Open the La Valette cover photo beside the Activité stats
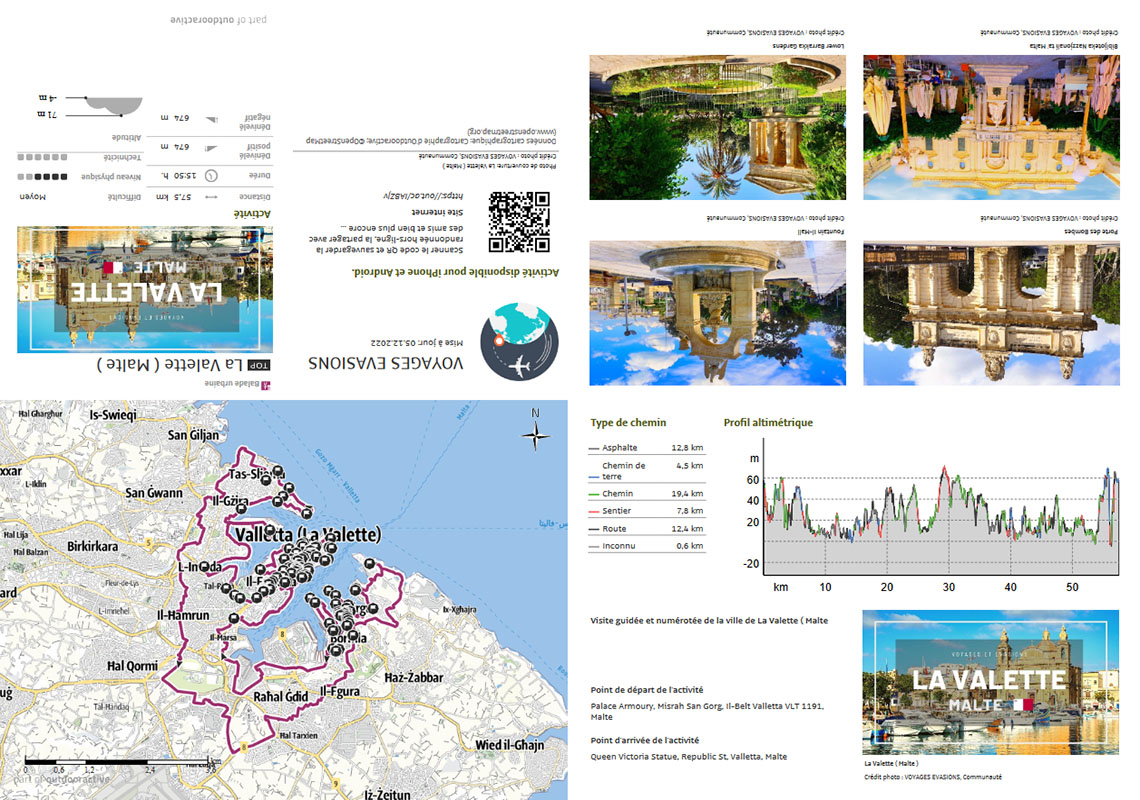This screenshot has height=800, width=1140. click(x=145, y=289)
